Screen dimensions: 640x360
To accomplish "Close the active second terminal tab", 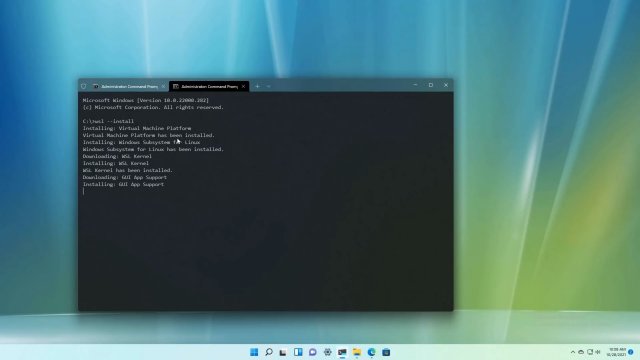I will point(243,87).
